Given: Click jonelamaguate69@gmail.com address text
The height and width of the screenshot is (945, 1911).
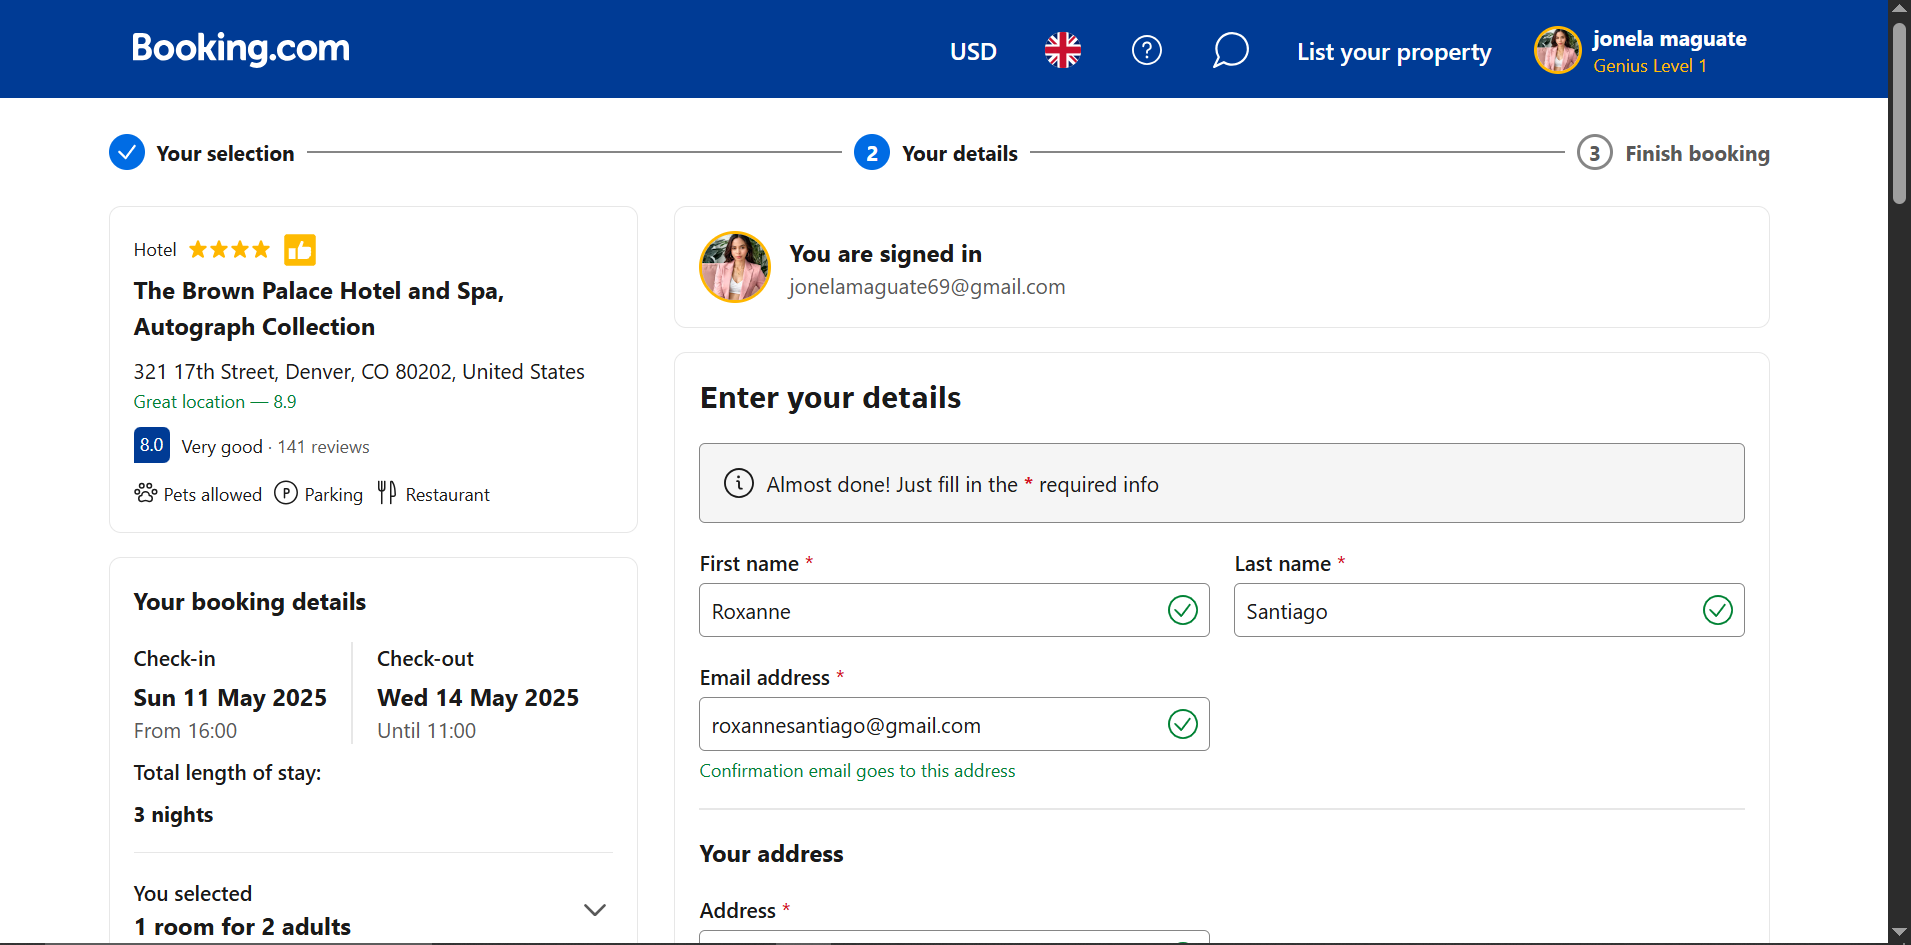Looking at the screenshot, I should pyautogui.click(x=927, y=287).
